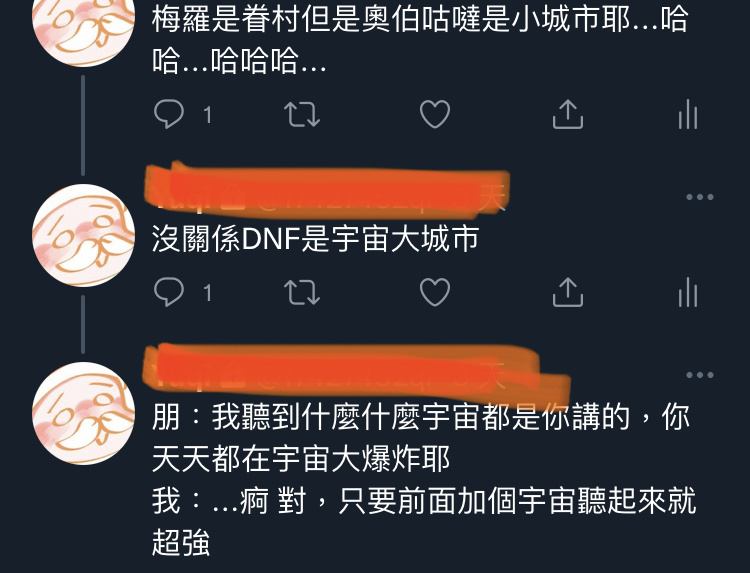This screenshot has height=573, width=750.
Task: Open the avatar beside 沒關係DNF是宇宙大城市
Action: pos(84,235)
